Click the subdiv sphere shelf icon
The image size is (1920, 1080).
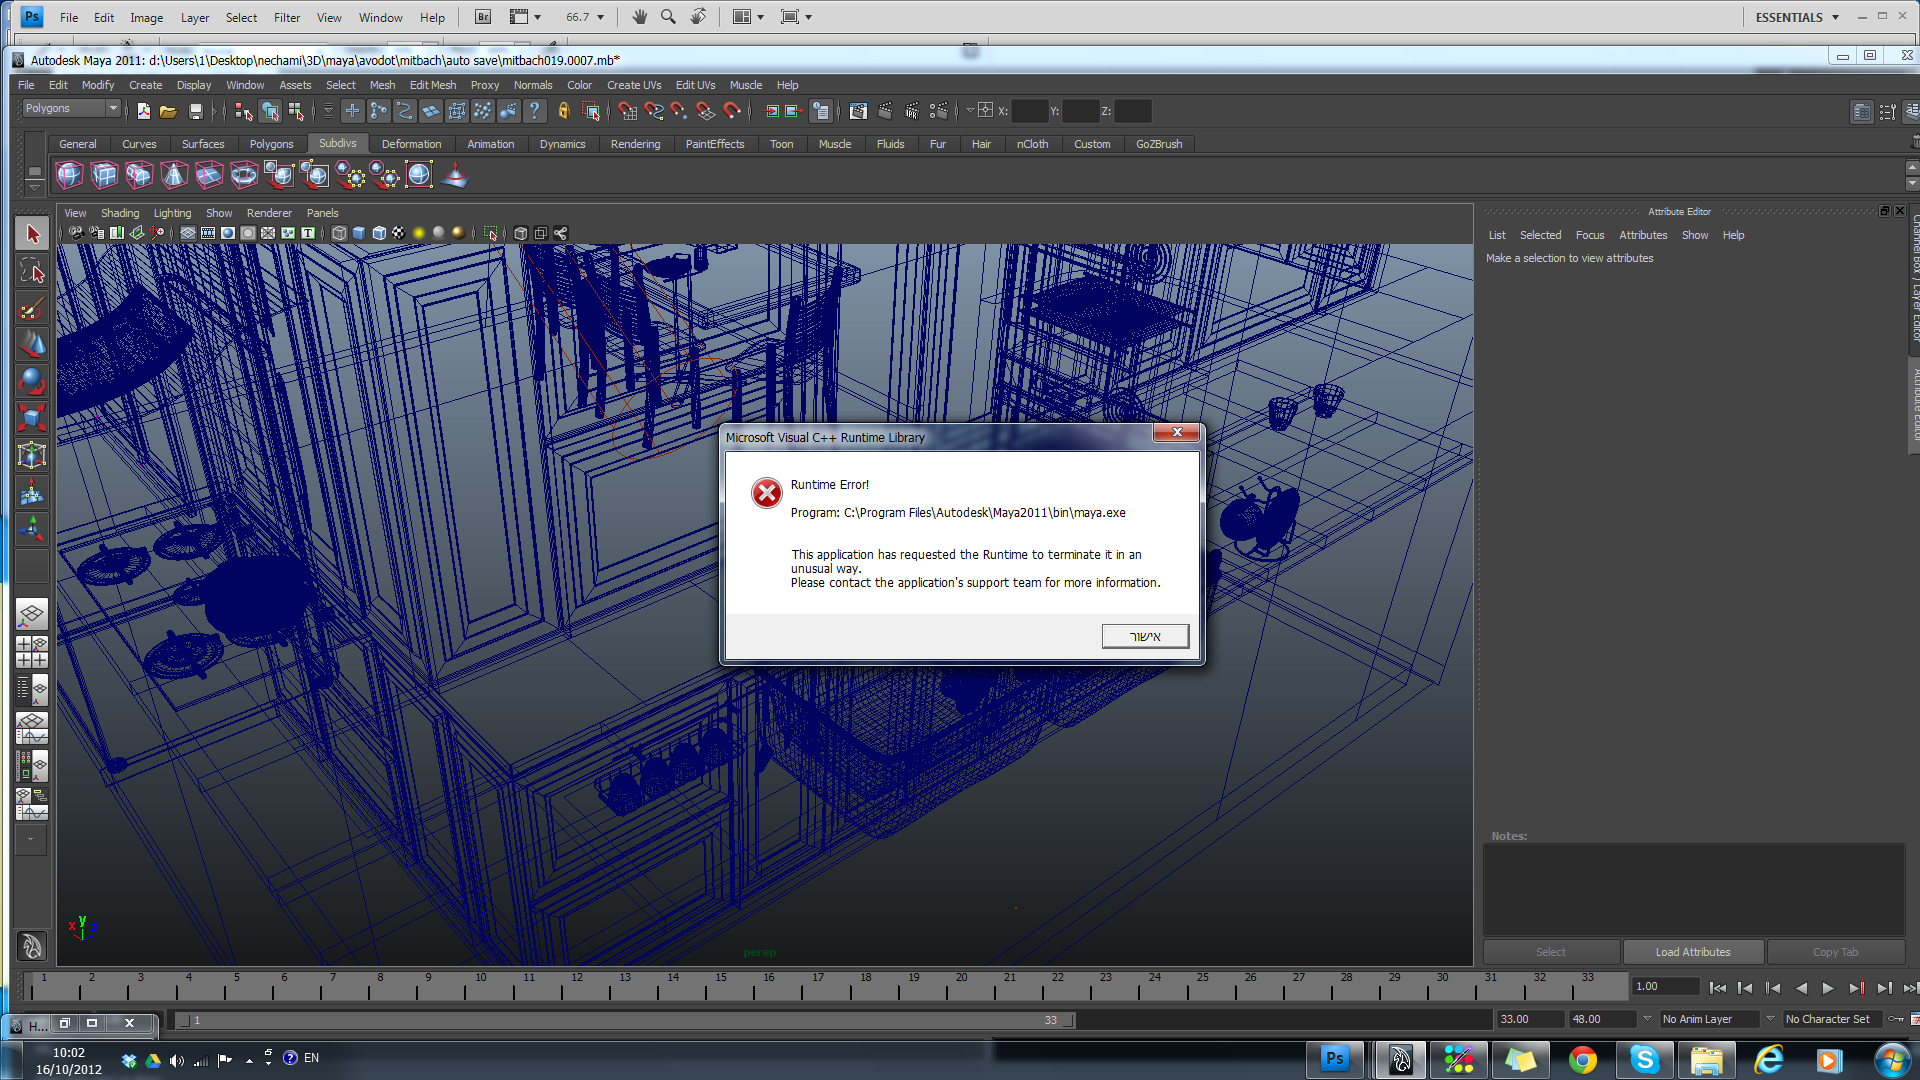tap(69, 176)
